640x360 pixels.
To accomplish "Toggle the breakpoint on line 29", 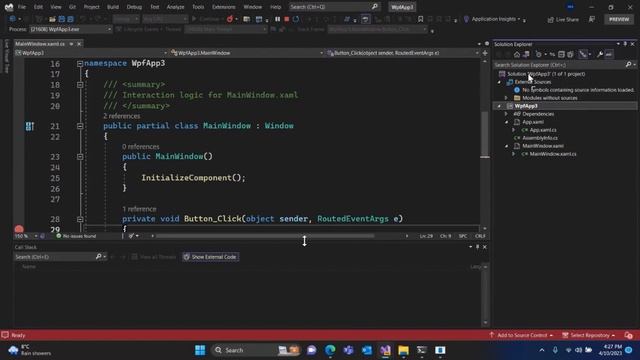I will [19, 229].
